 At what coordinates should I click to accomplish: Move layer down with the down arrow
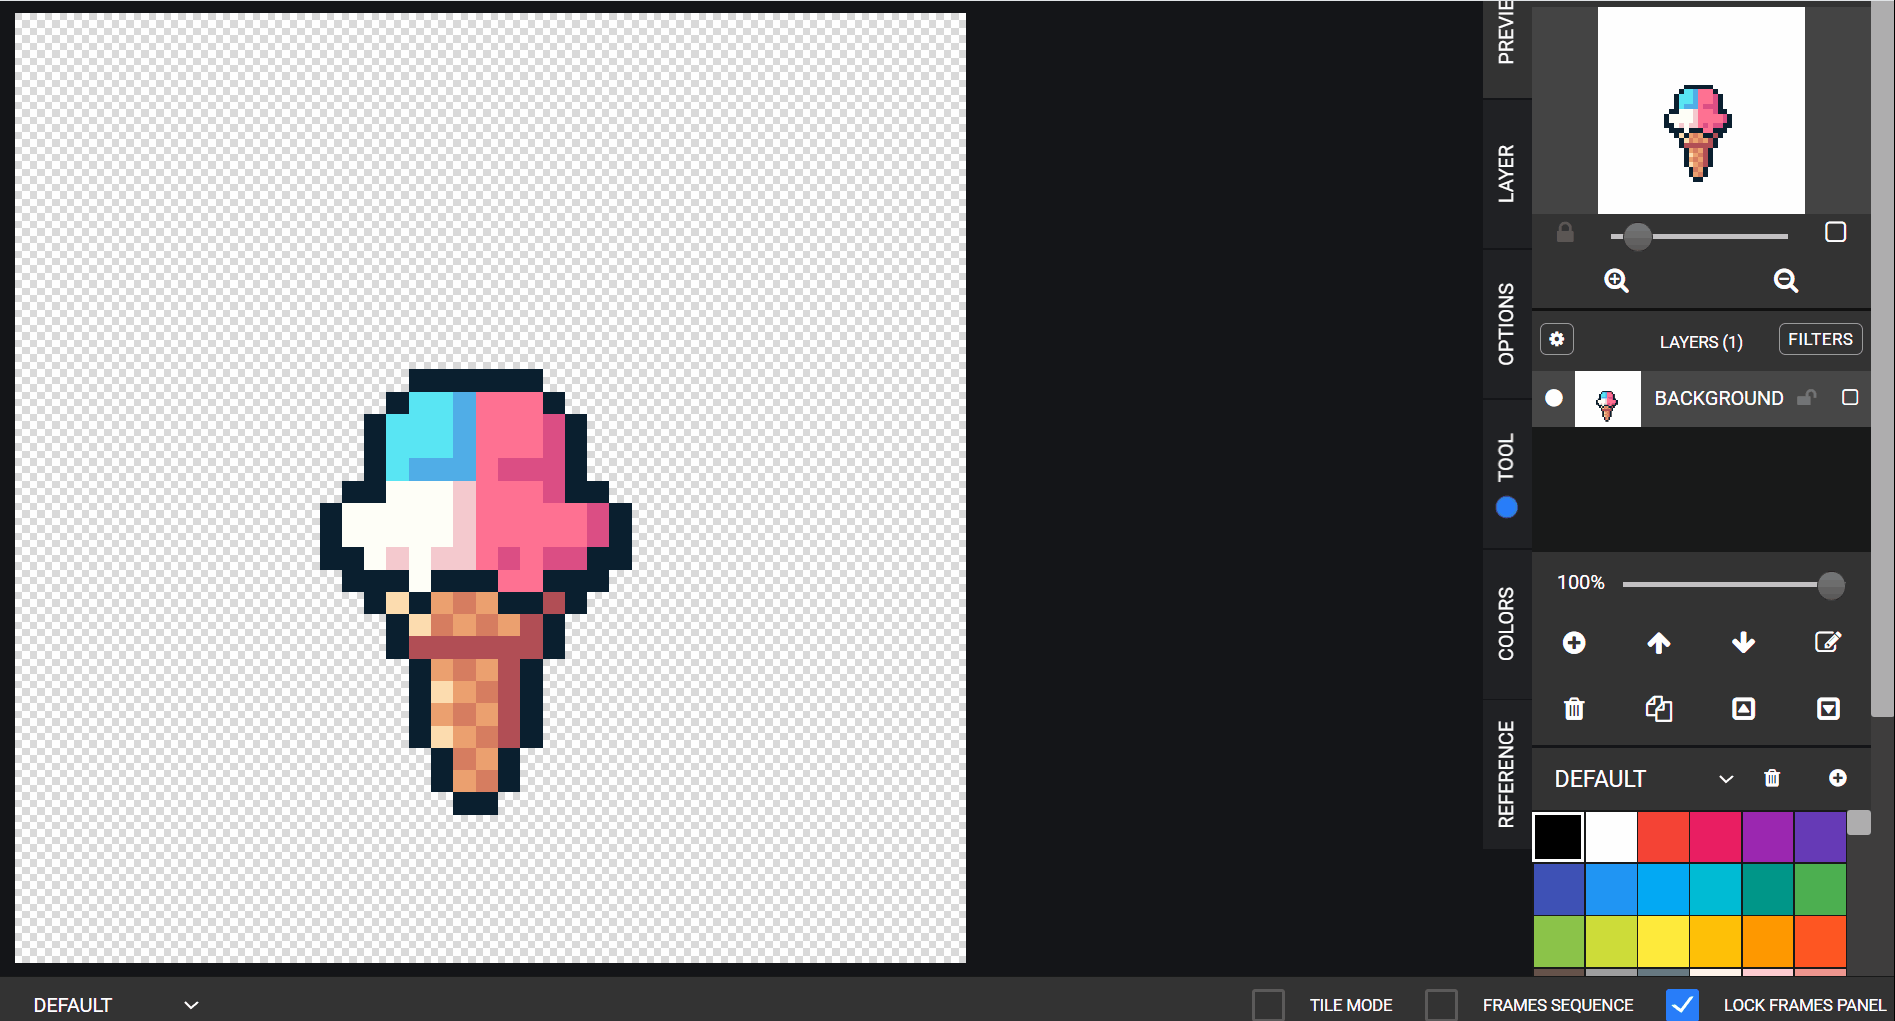(1743, 642)
